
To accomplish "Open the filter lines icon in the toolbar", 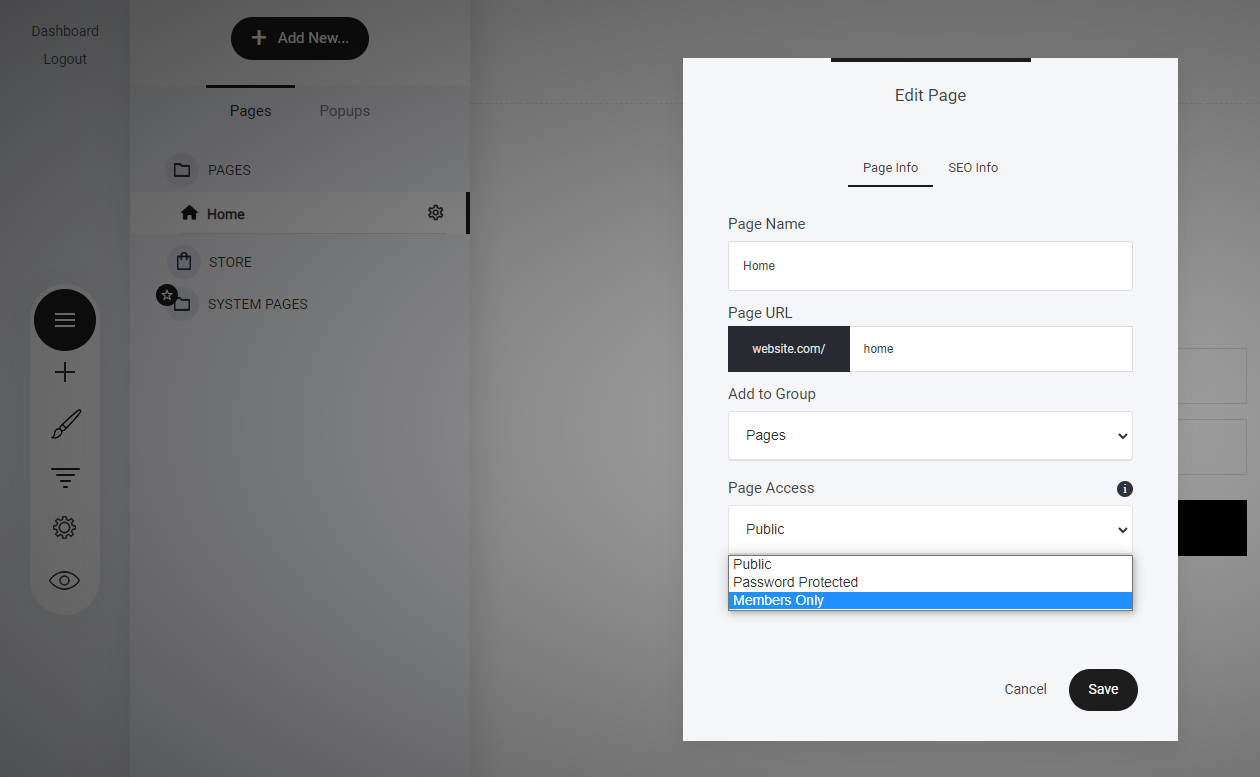I will point(65,477).
